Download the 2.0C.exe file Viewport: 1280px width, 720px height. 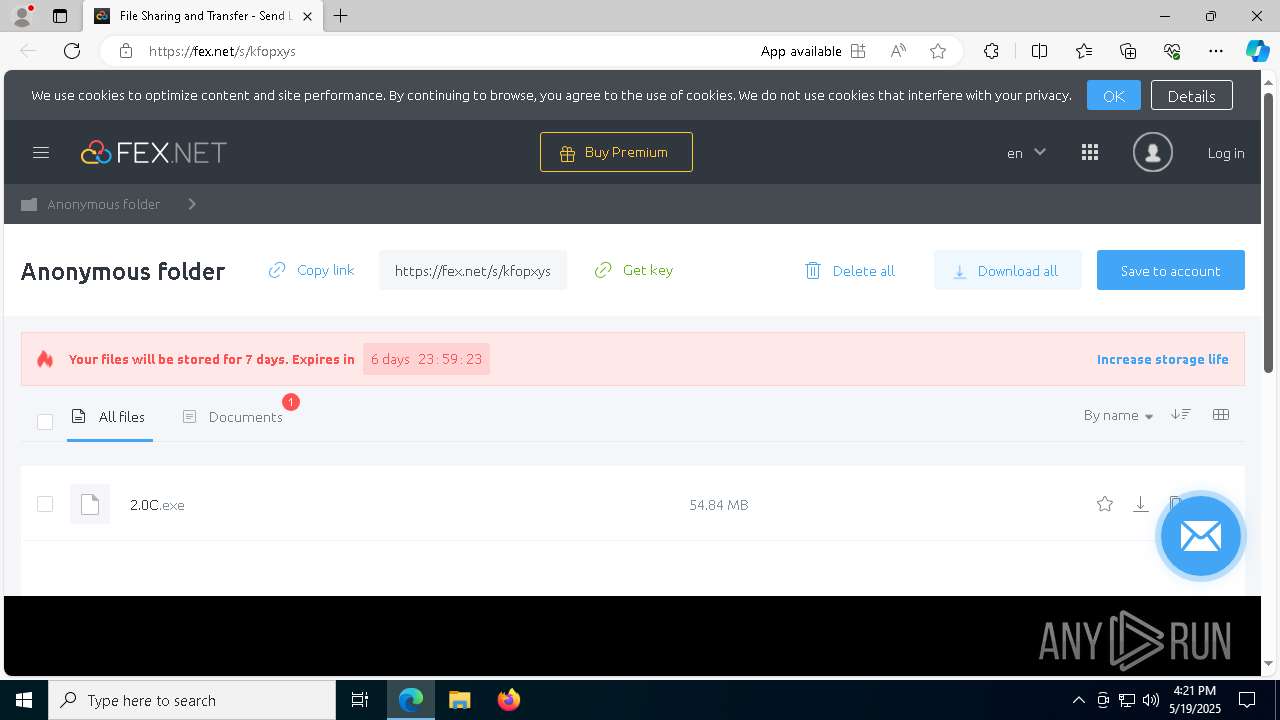click(1140, 504)
